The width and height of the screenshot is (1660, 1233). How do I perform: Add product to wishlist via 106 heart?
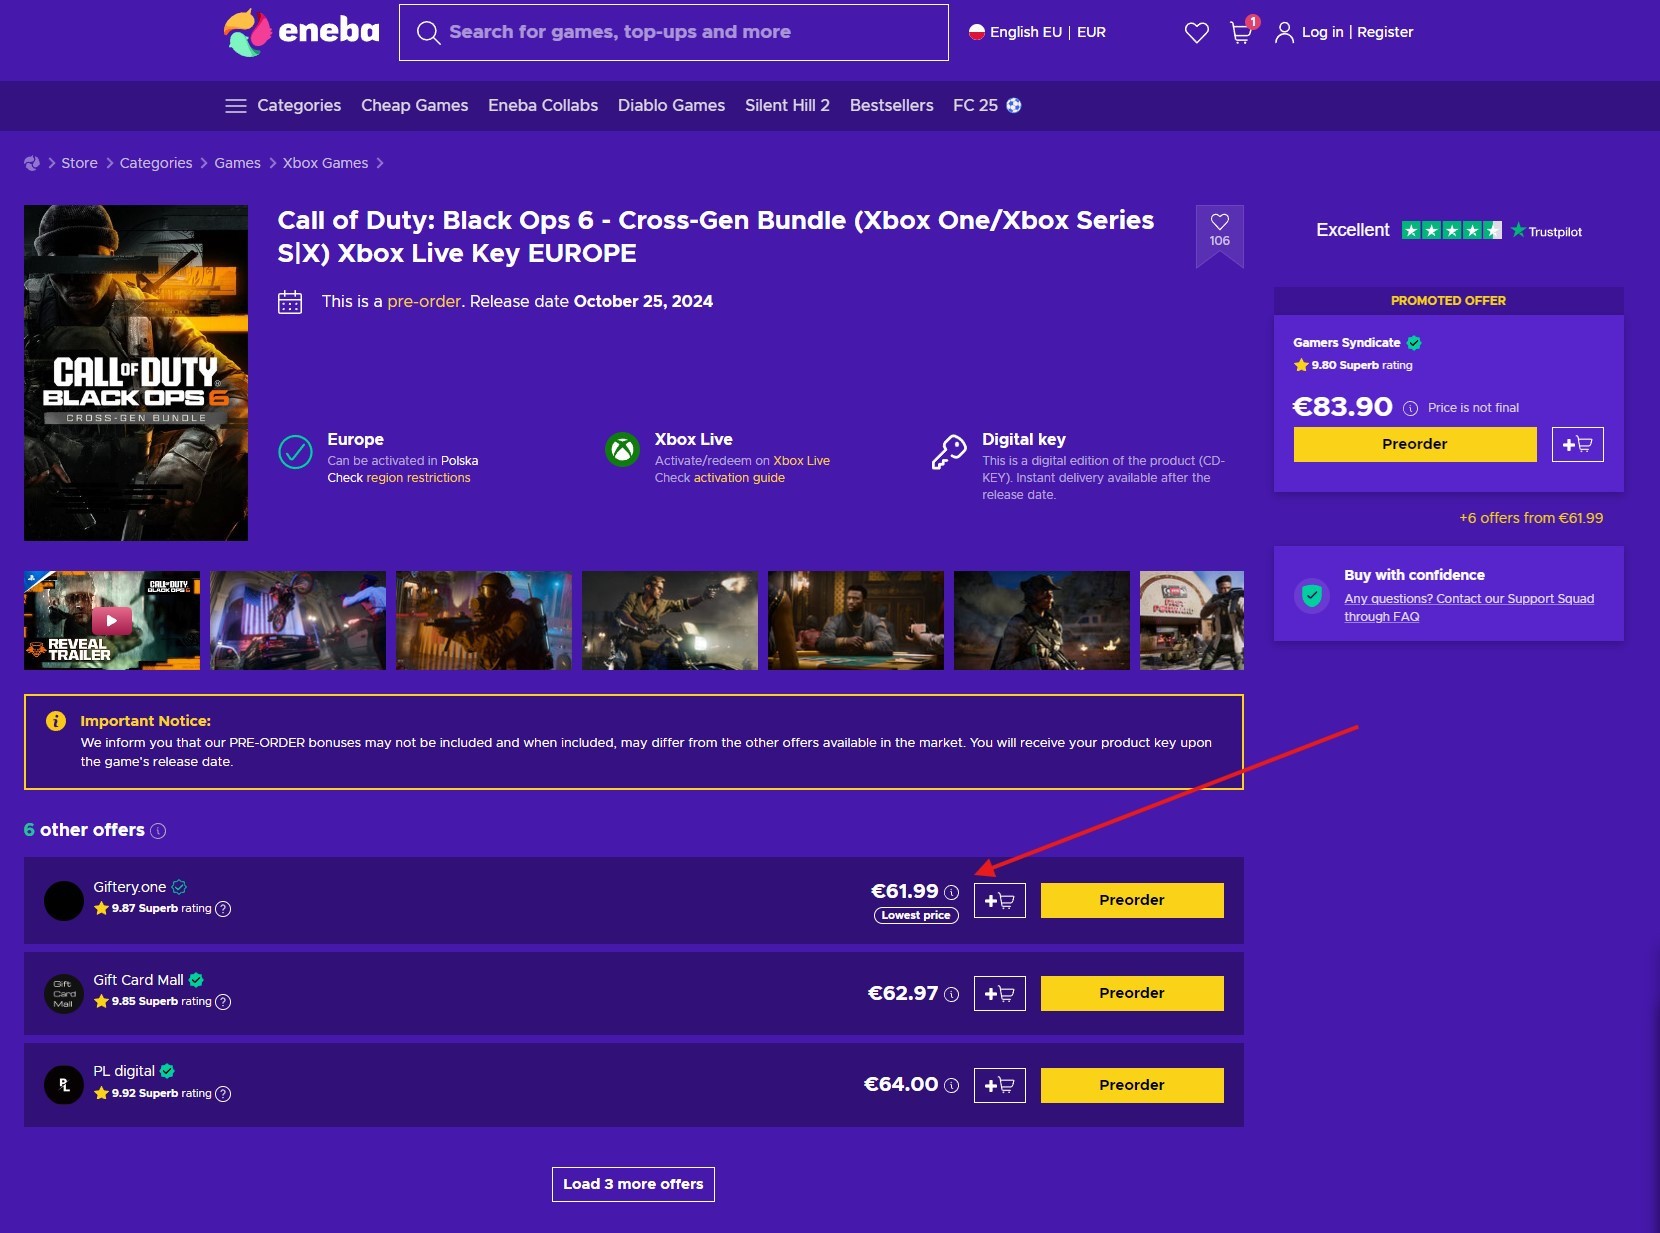click(1220, 232)
